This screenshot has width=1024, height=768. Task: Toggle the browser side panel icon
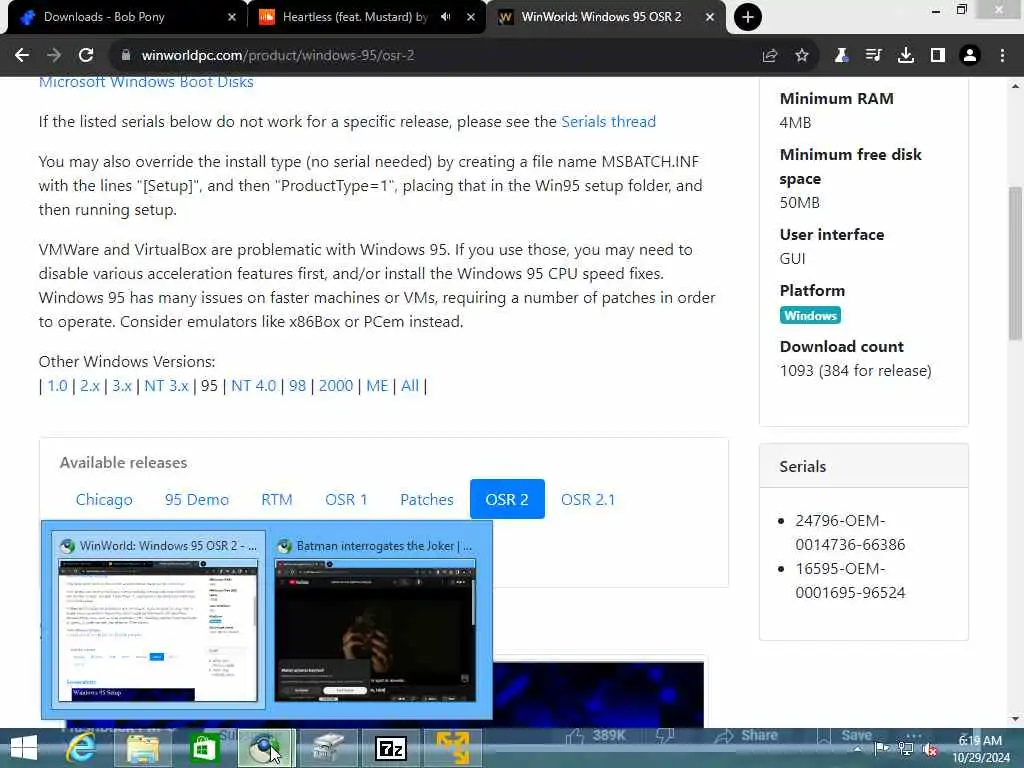[938, 56]
